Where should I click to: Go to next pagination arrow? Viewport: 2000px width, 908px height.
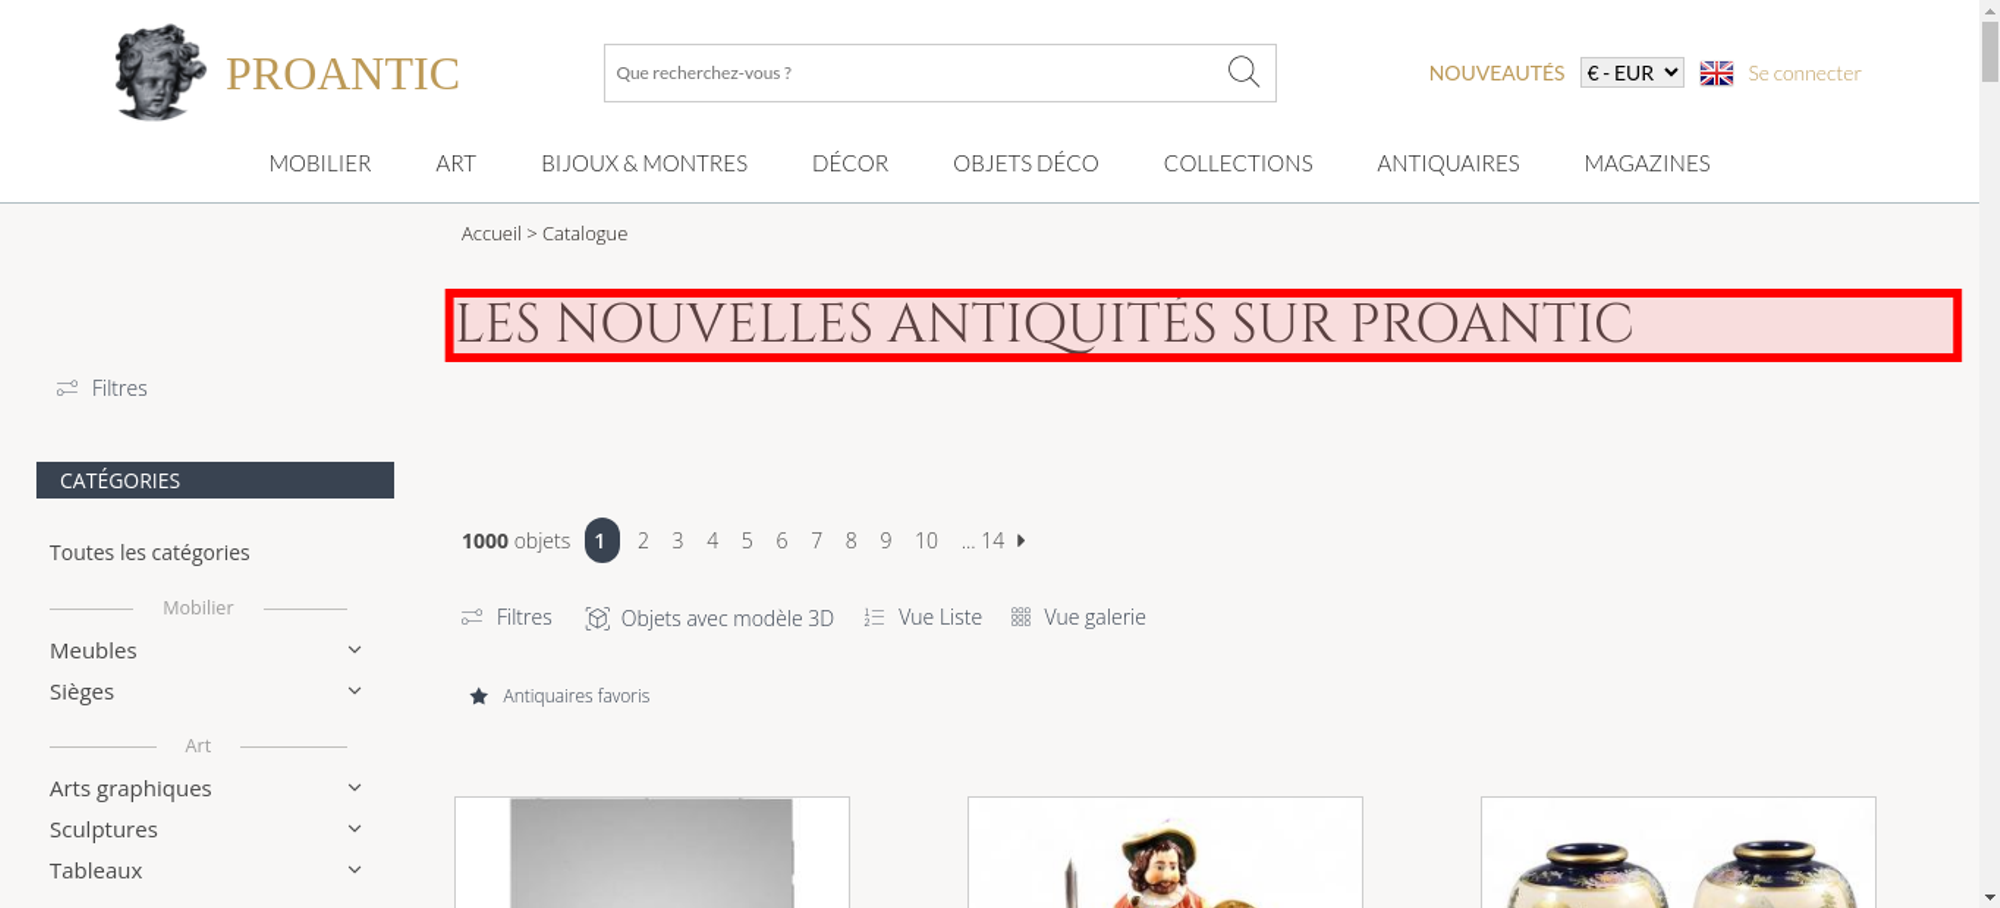[1021, 540]
